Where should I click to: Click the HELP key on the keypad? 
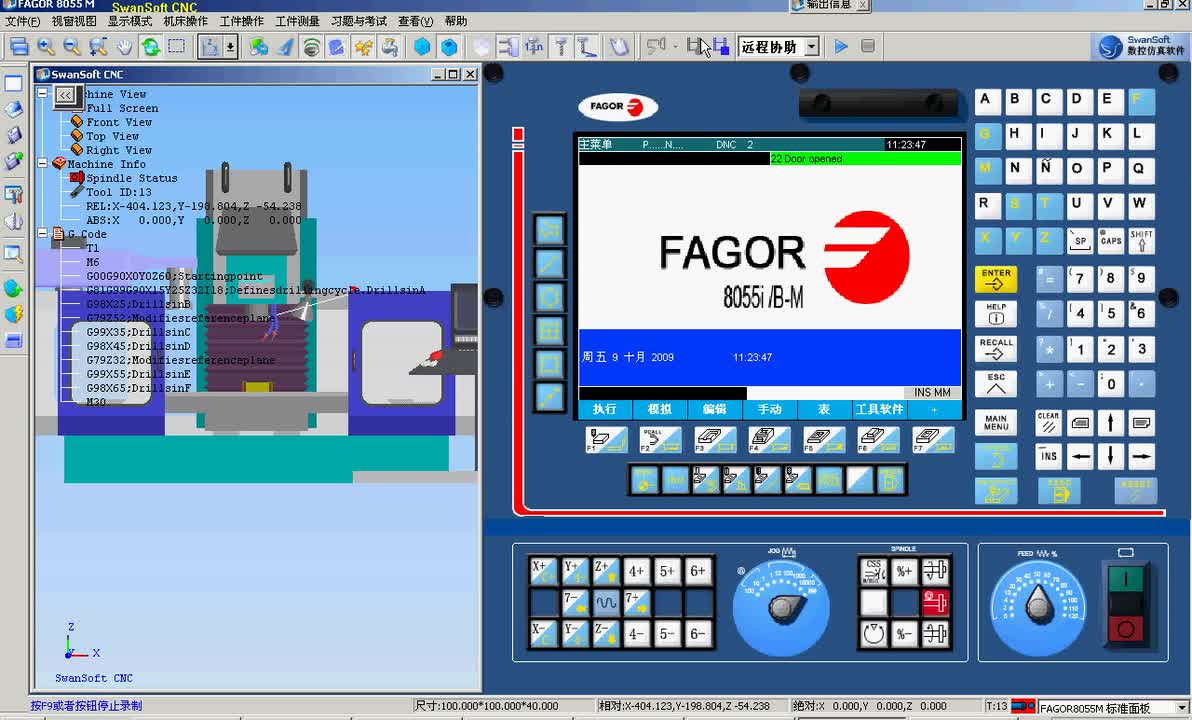tap(996, 313)
